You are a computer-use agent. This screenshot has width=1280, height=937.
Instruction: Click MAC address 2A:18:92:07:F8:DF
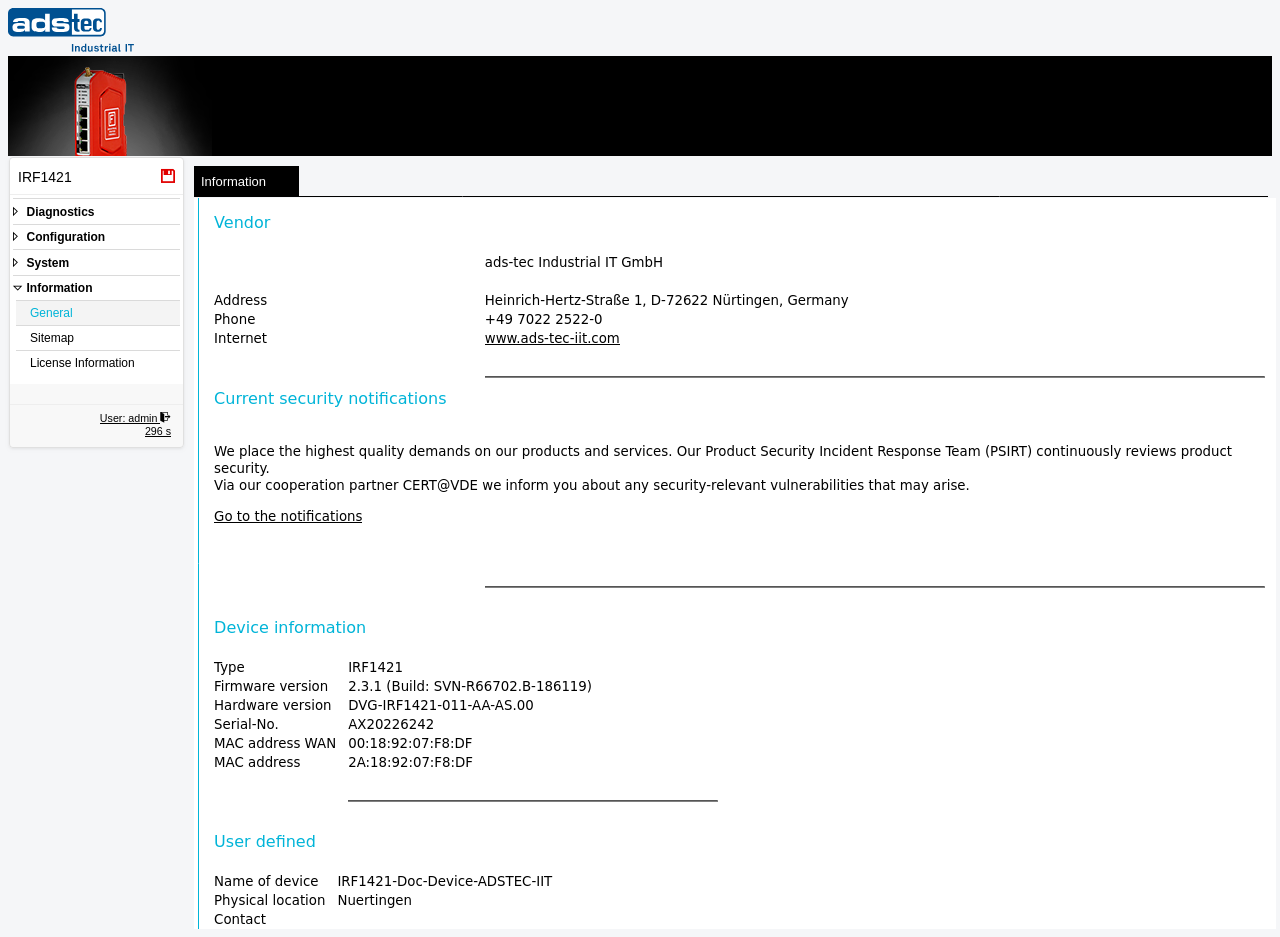point(410,762)
